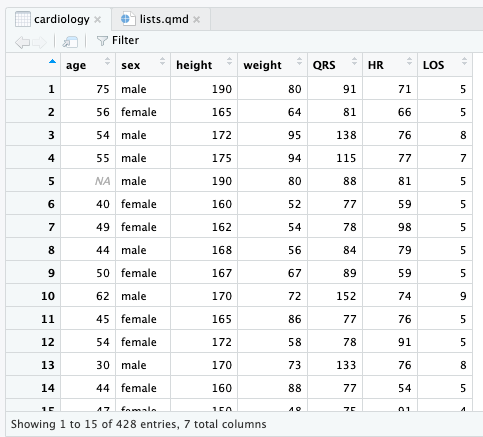Viewport: 483px width, 437px height.
Task: Sort by sex column arrows
Action: coord(162,61)
